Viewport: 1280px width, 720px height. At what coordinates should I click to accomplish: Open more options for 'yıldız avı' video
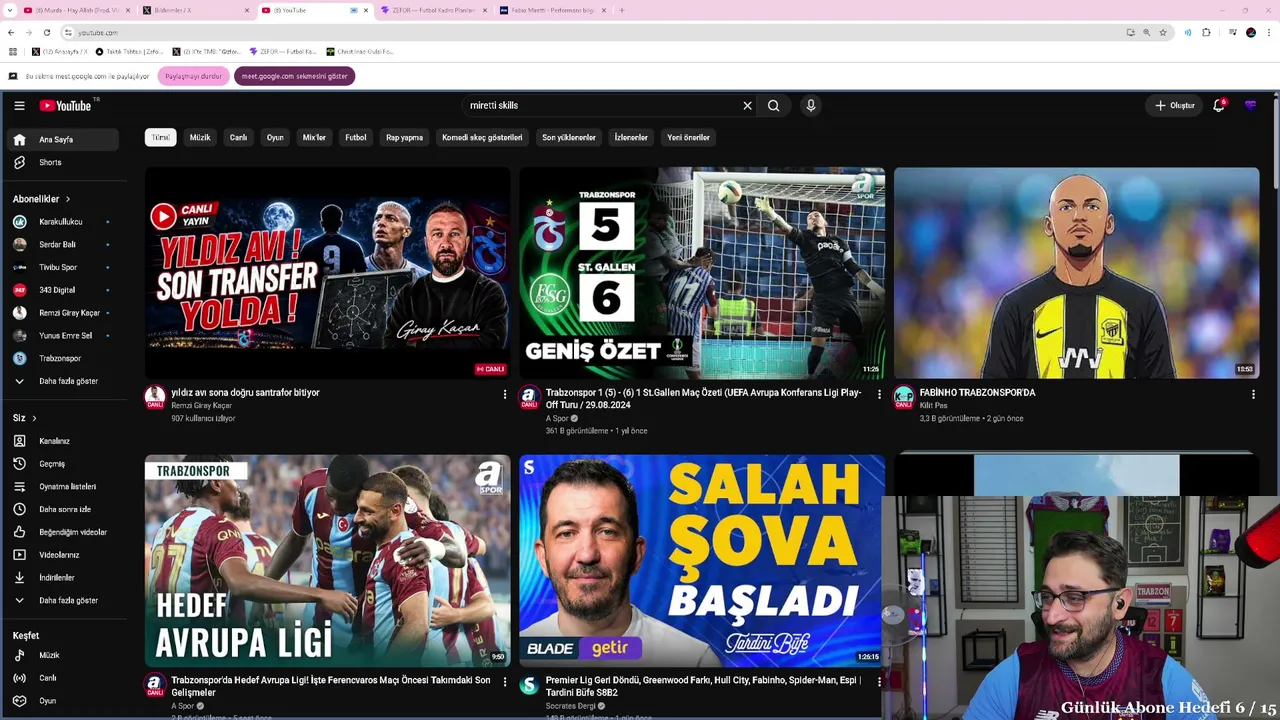click(504, 395)
